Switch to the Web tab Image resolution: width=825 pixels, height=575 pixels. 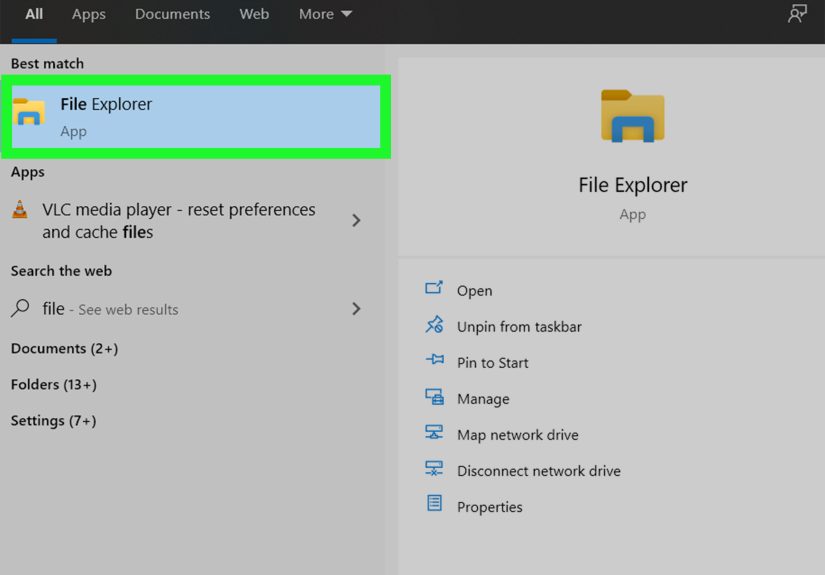point(254,14)
